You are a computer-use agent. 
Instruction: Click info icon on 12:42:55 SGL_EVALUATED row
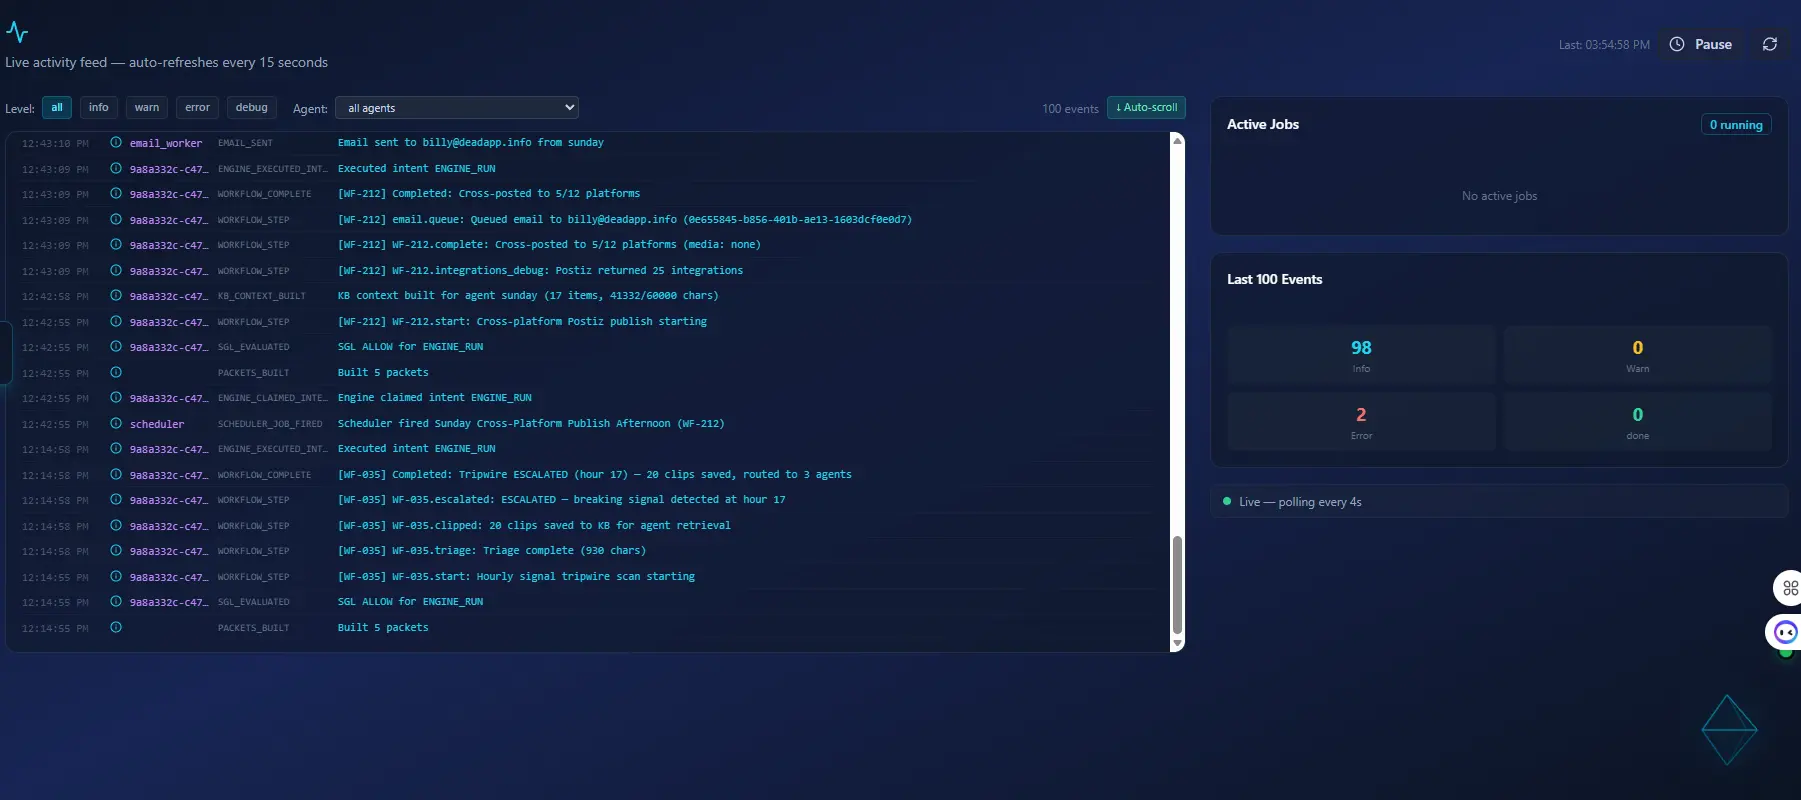click(116, 347)
